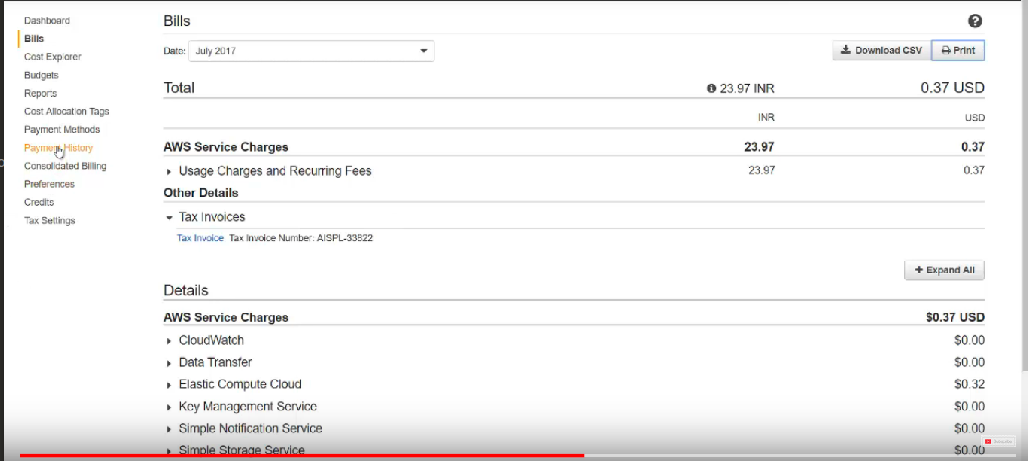
Task: Expand the CloudWatch charges row
Action: [168, 341]
